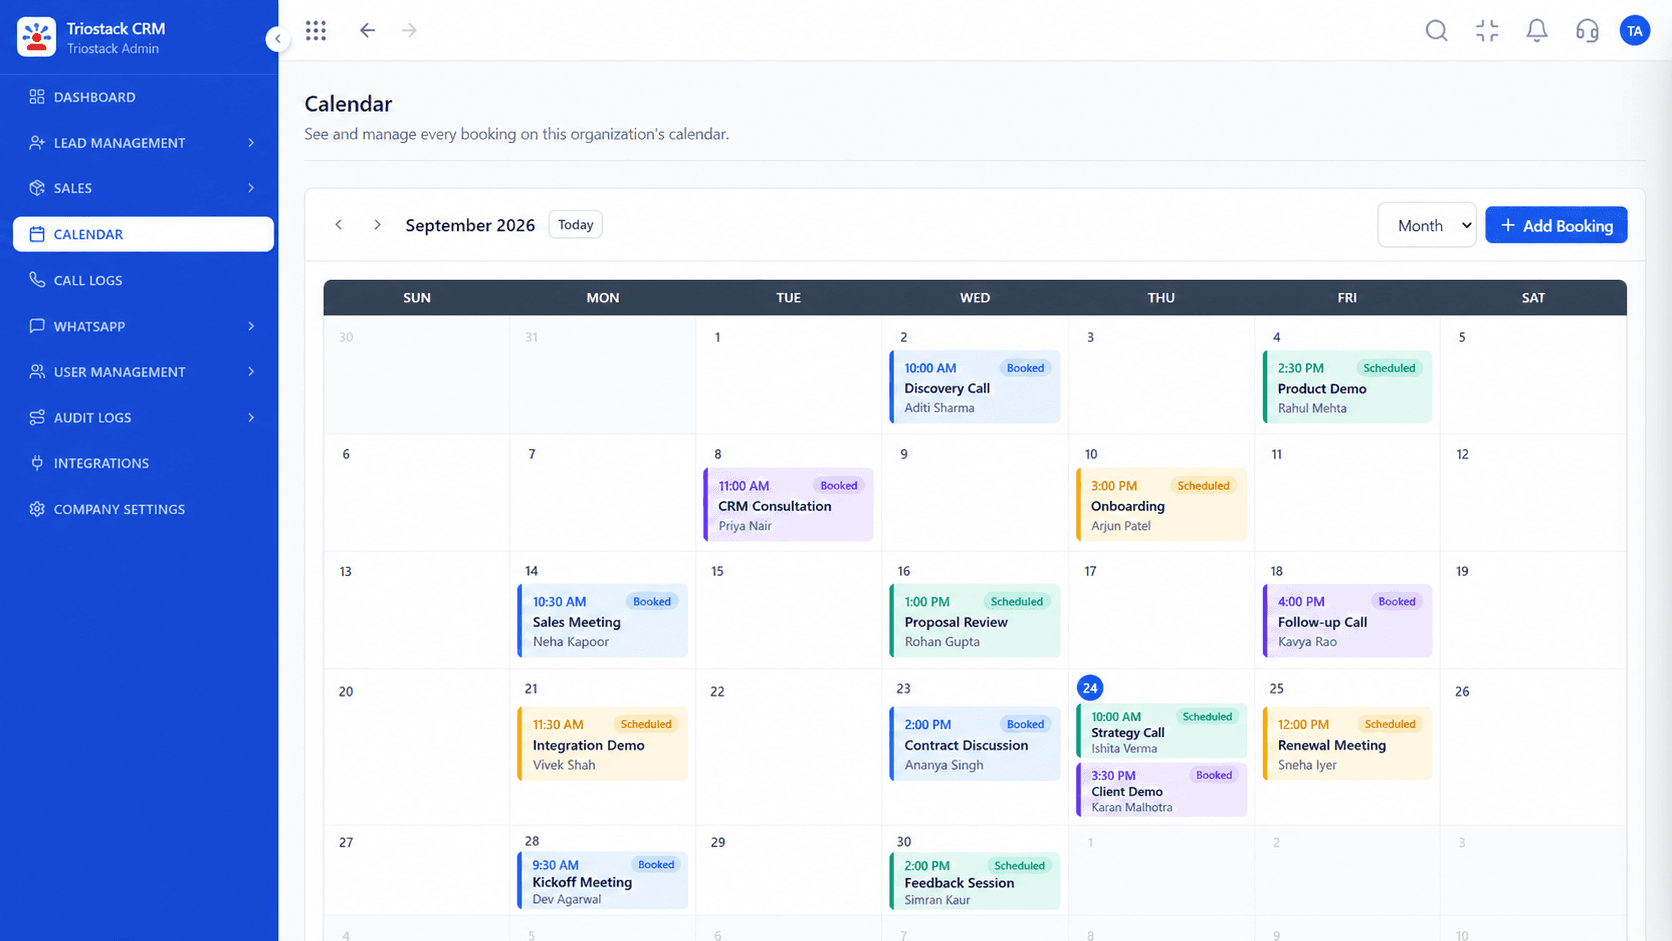
Task: Open search via the magnifier icon
Action: [1436, 31]
